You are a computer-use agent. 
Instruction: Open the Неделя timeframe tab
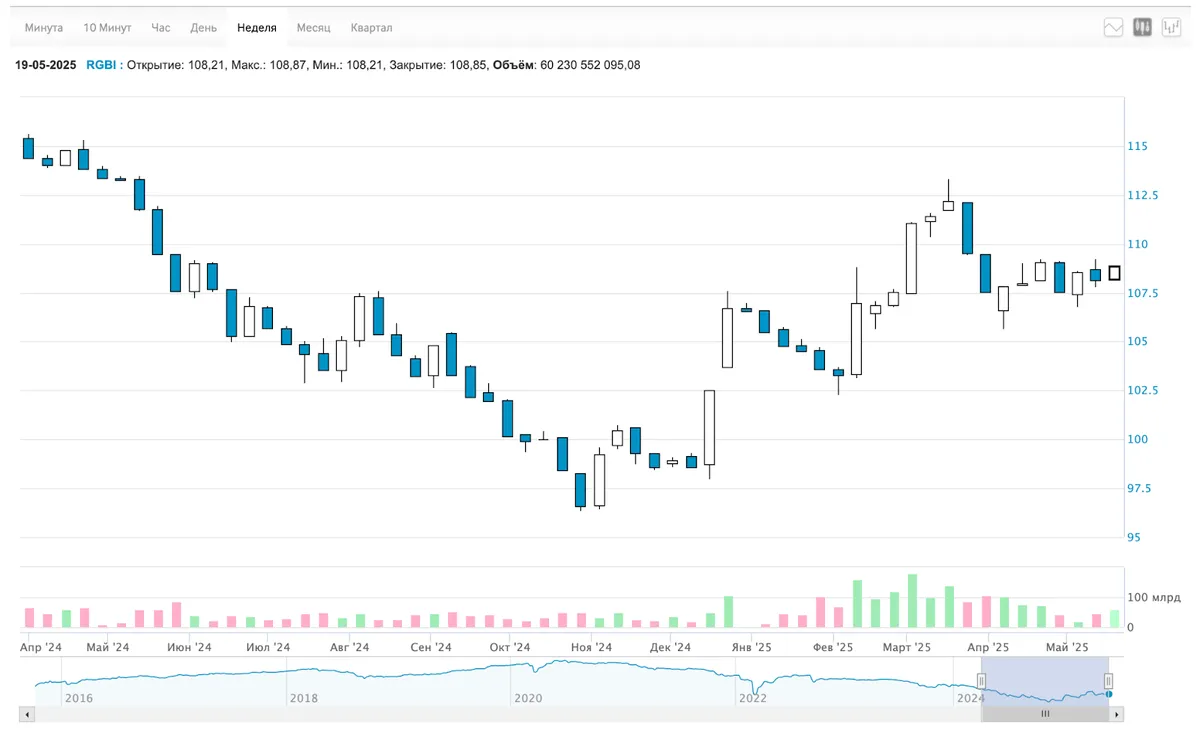257,28
